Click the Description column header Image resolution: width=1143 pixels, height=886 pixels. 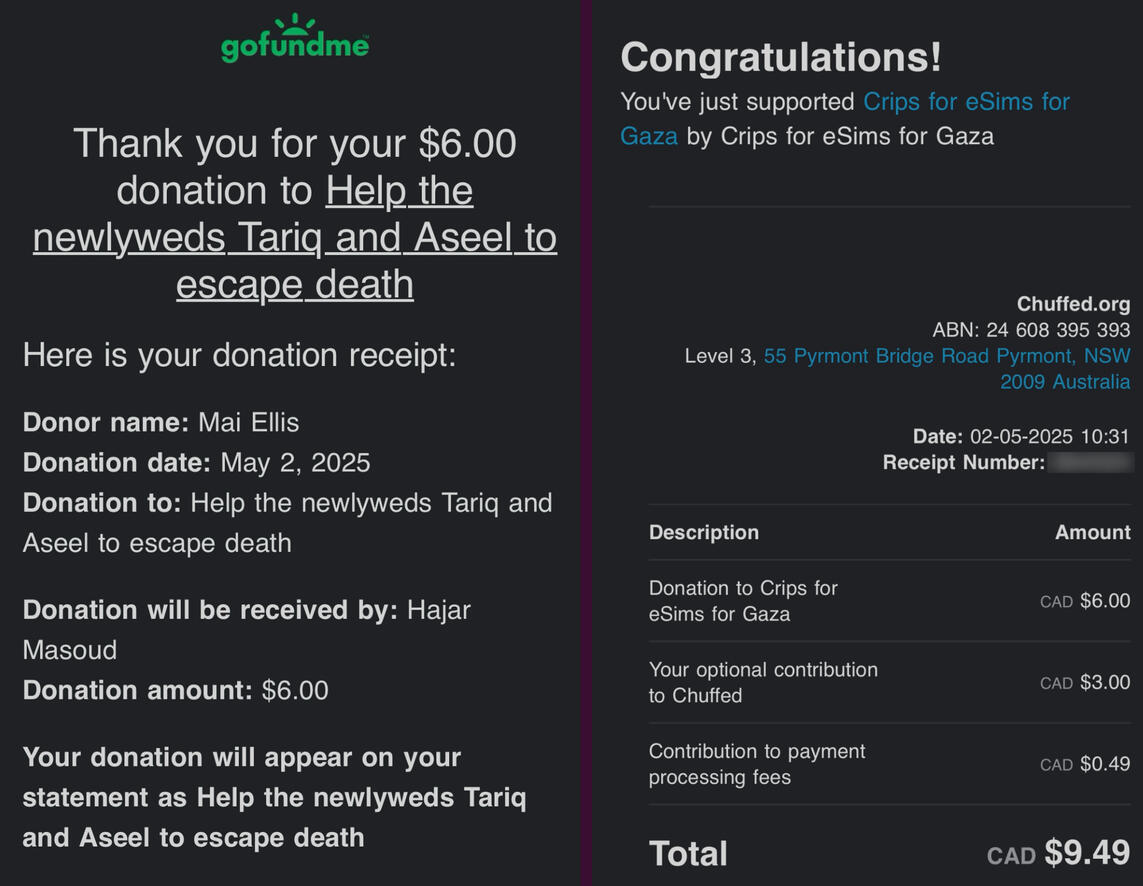pos(704,533)
